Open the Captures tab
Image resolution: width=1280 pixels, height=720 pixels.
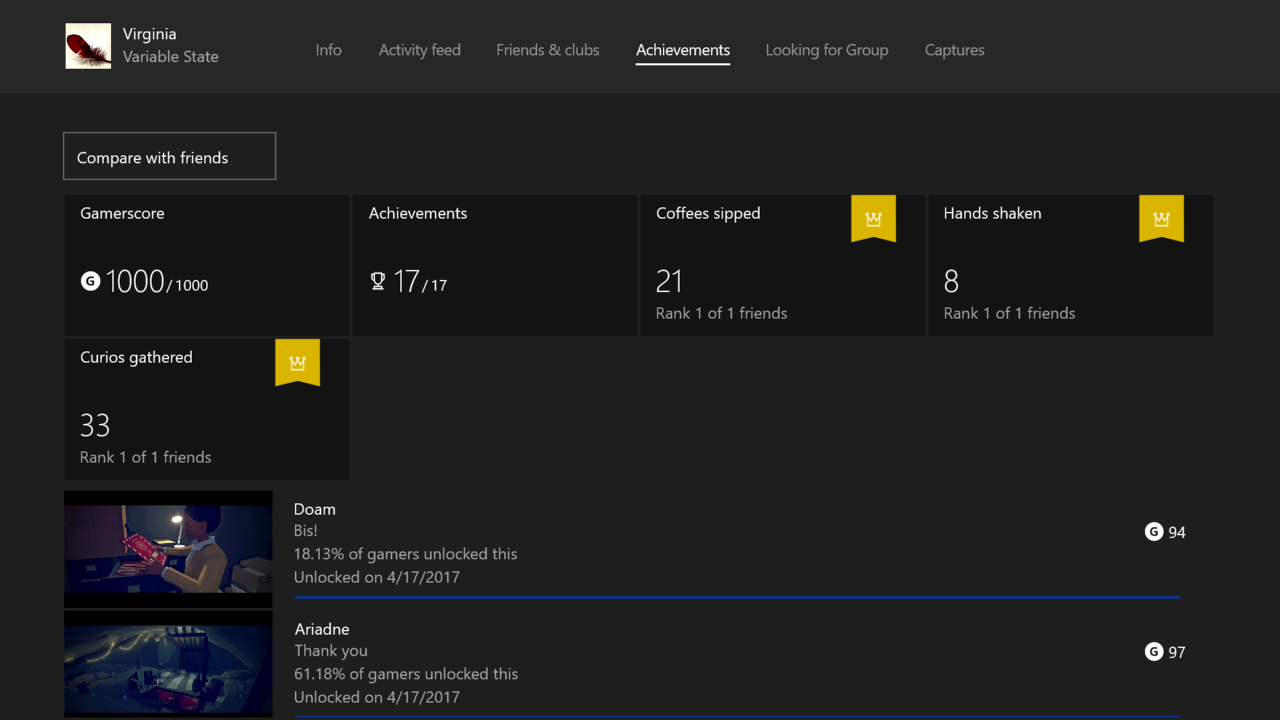pos(955,50)
